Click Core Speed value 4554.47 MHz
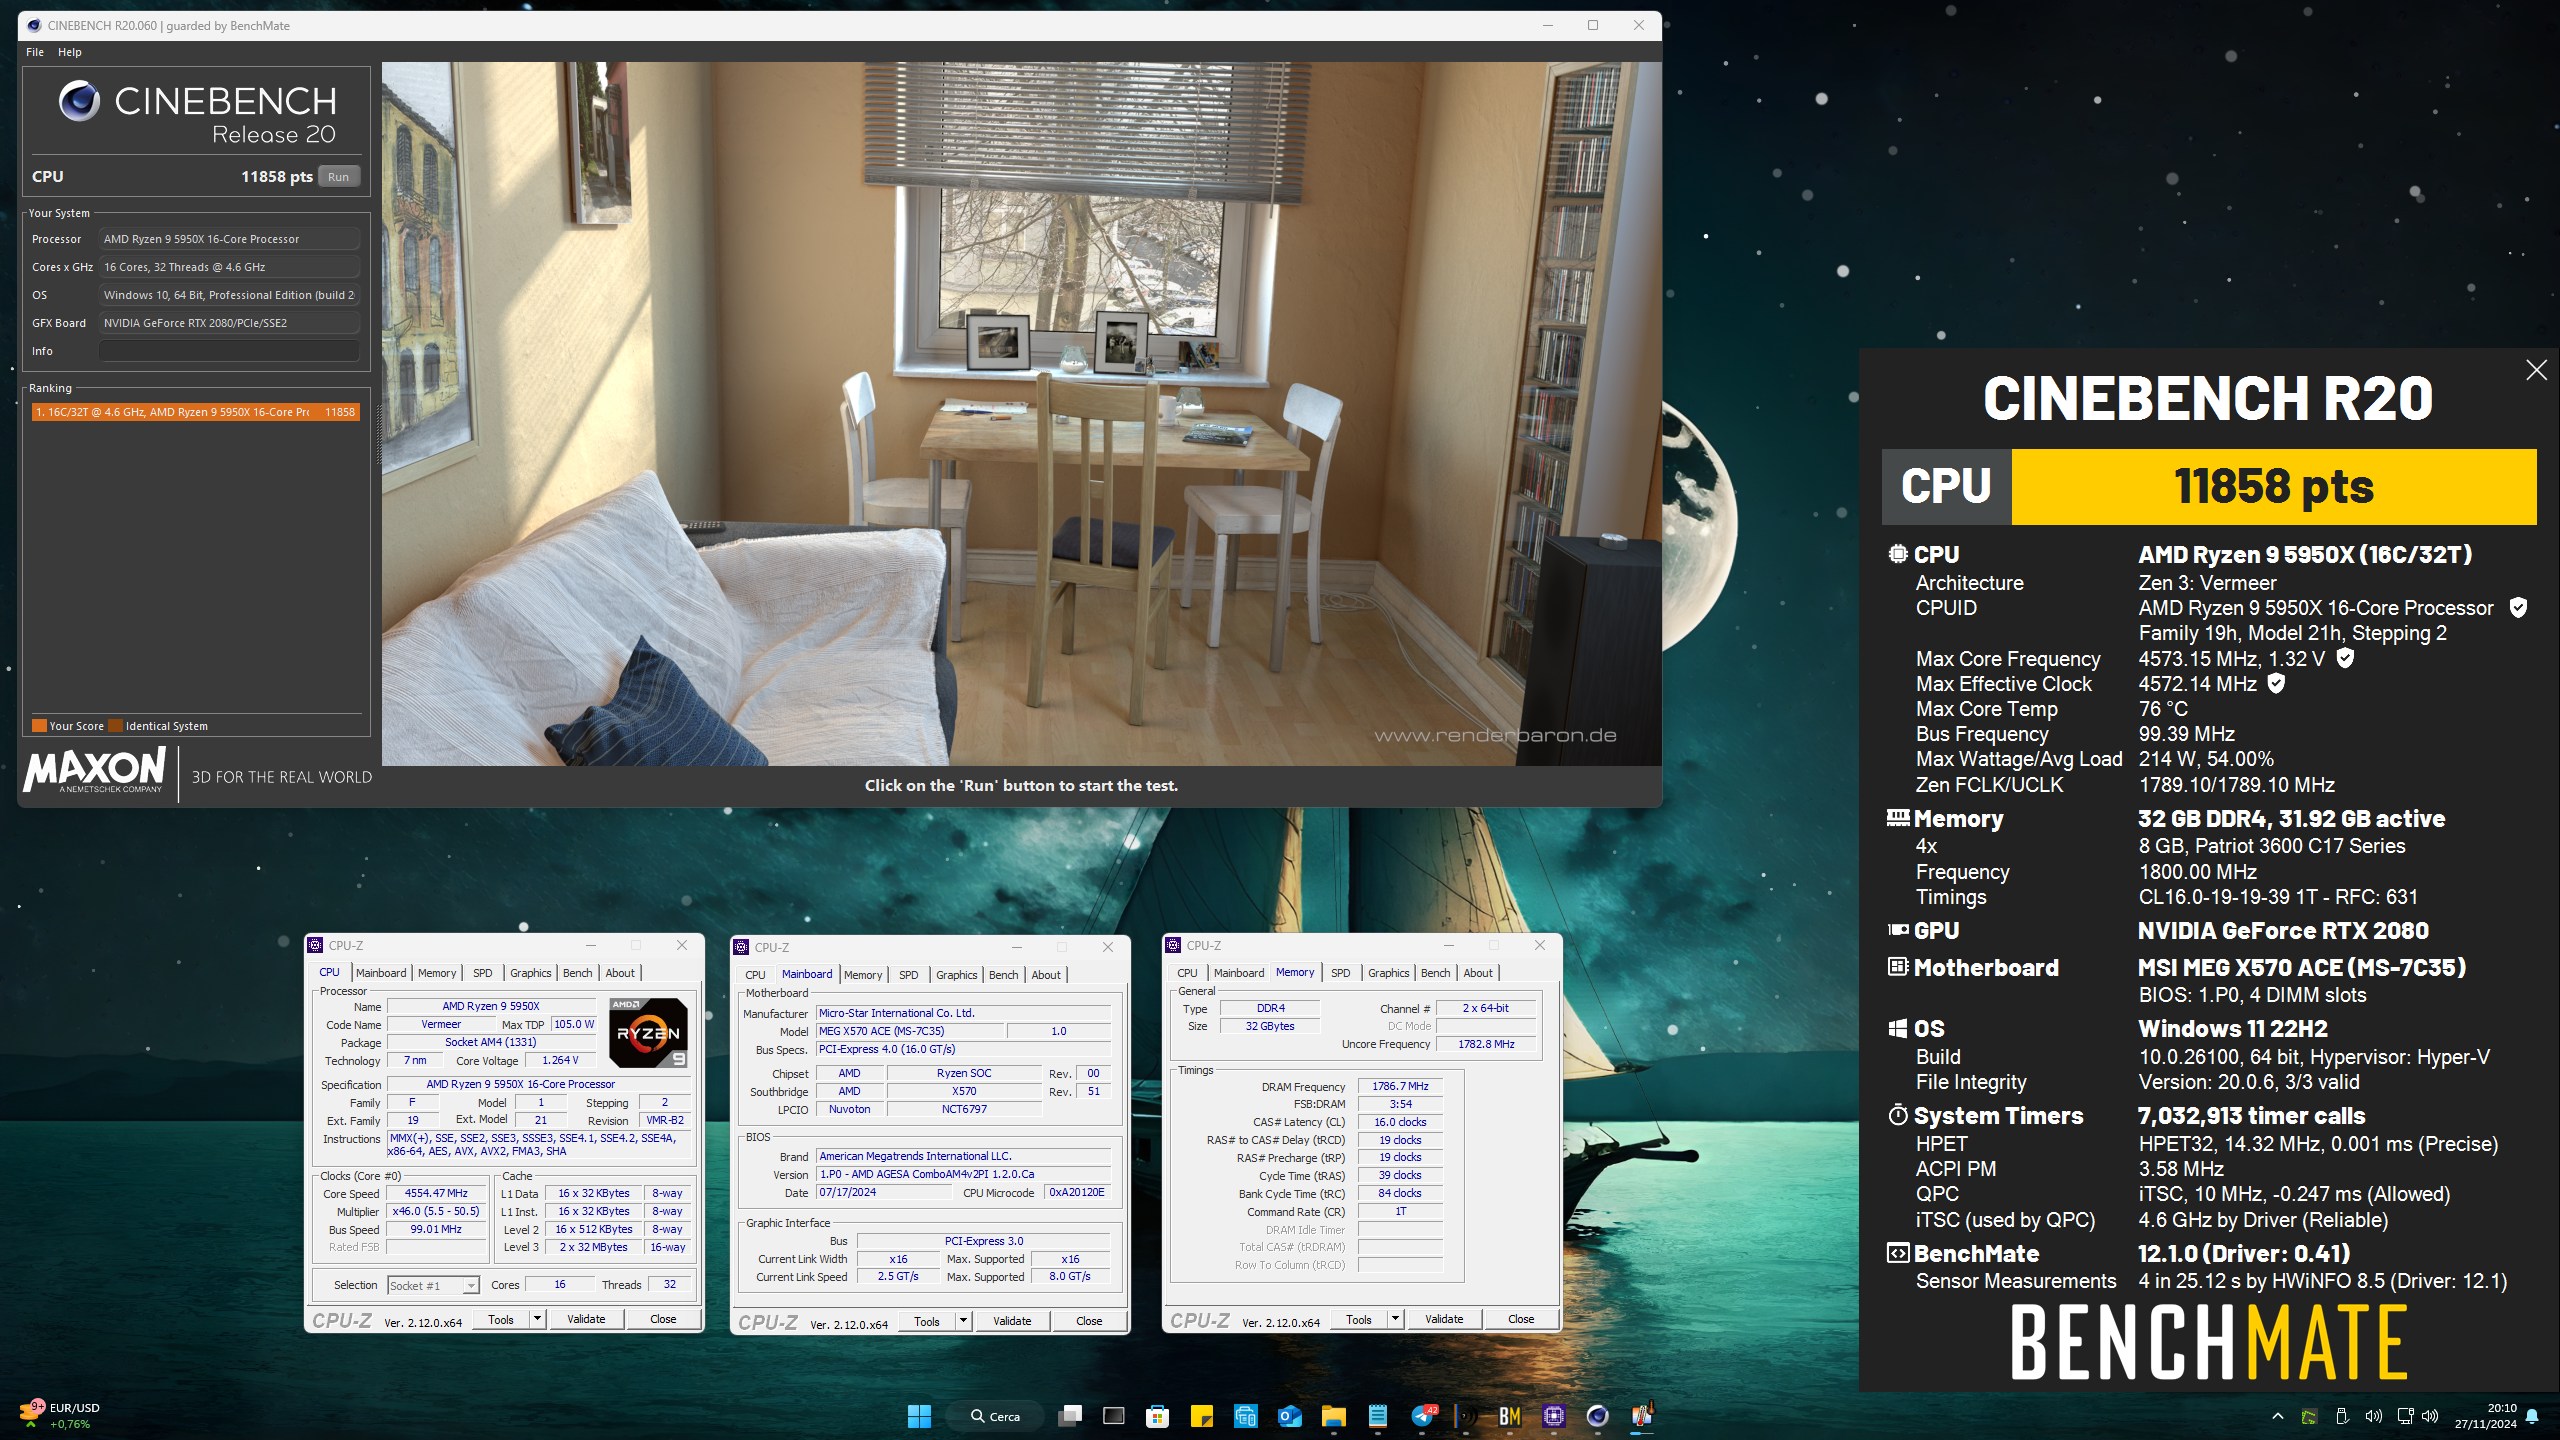The height and width of the screenshot is (1440, 2560). 436,1194
